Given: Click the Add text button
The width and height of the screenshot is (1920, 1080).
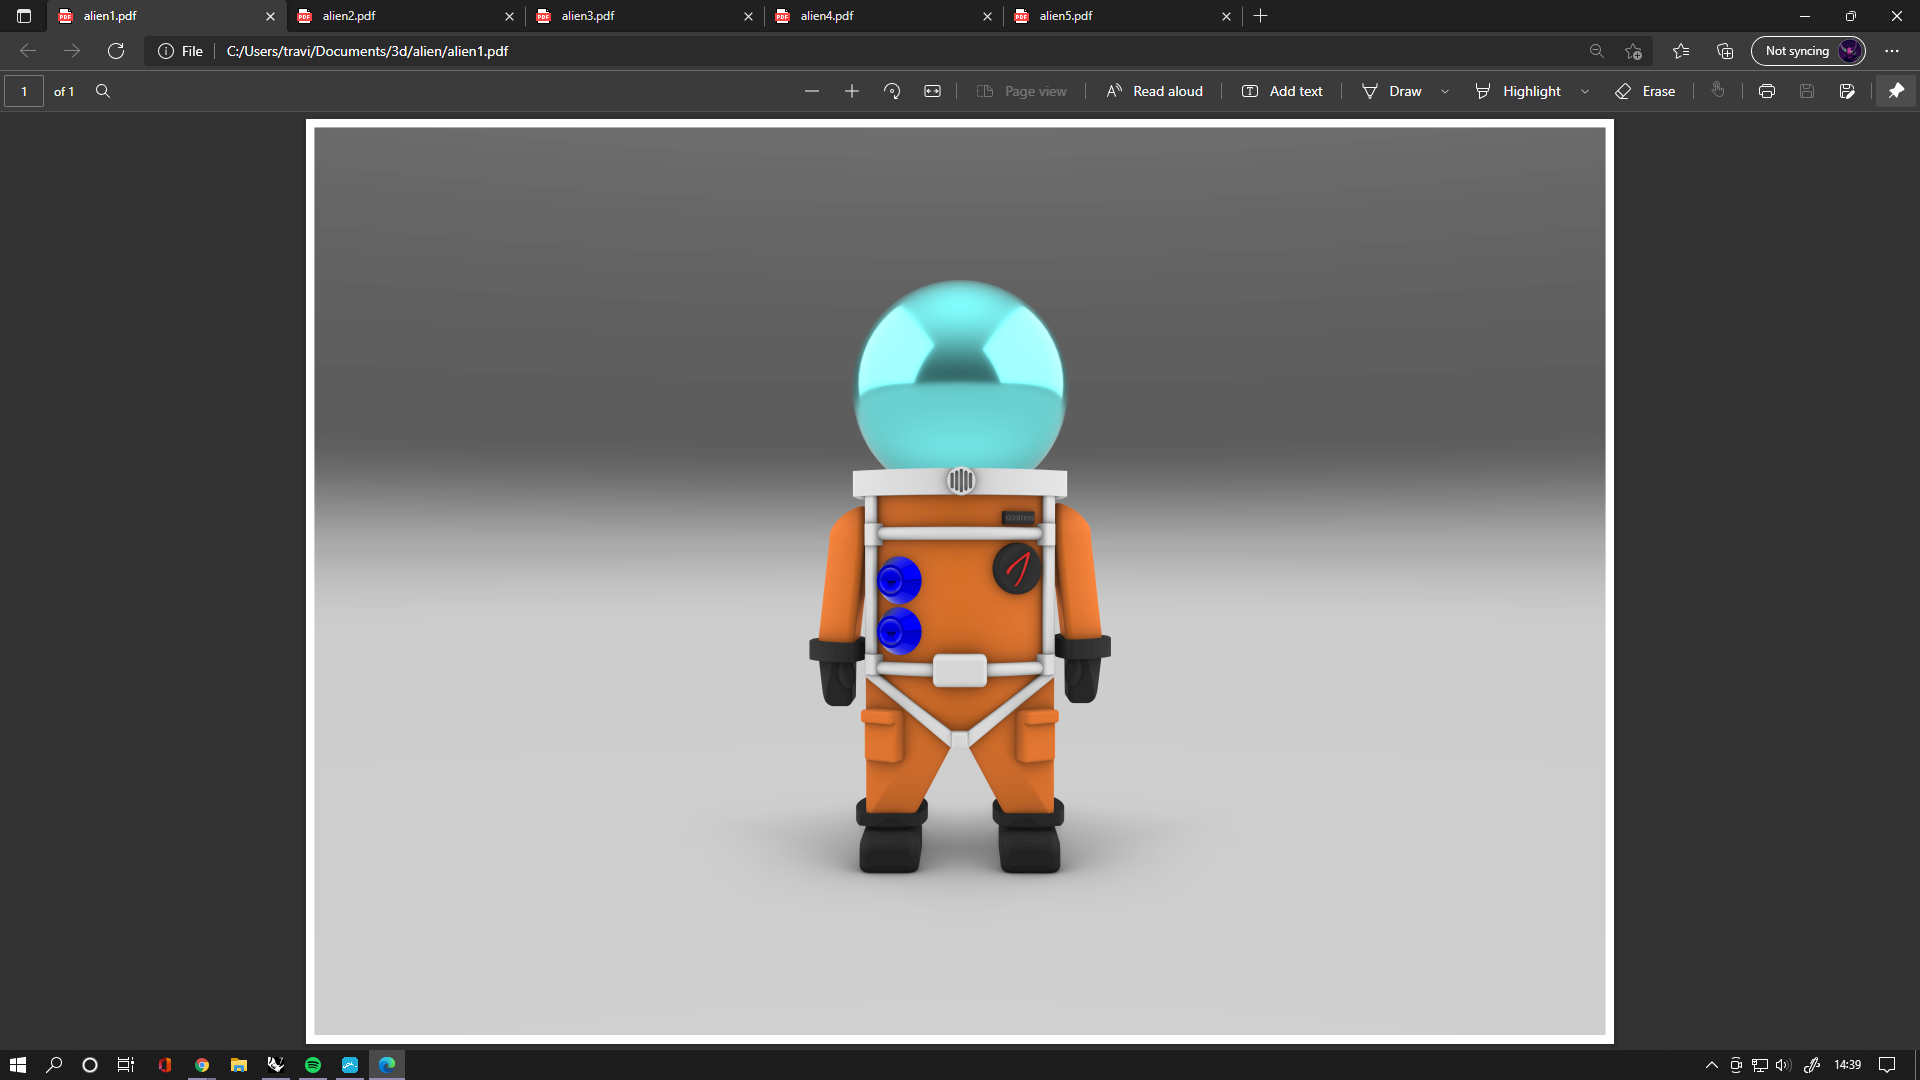Looking at the screenshot, I should tap(1282, 91).
